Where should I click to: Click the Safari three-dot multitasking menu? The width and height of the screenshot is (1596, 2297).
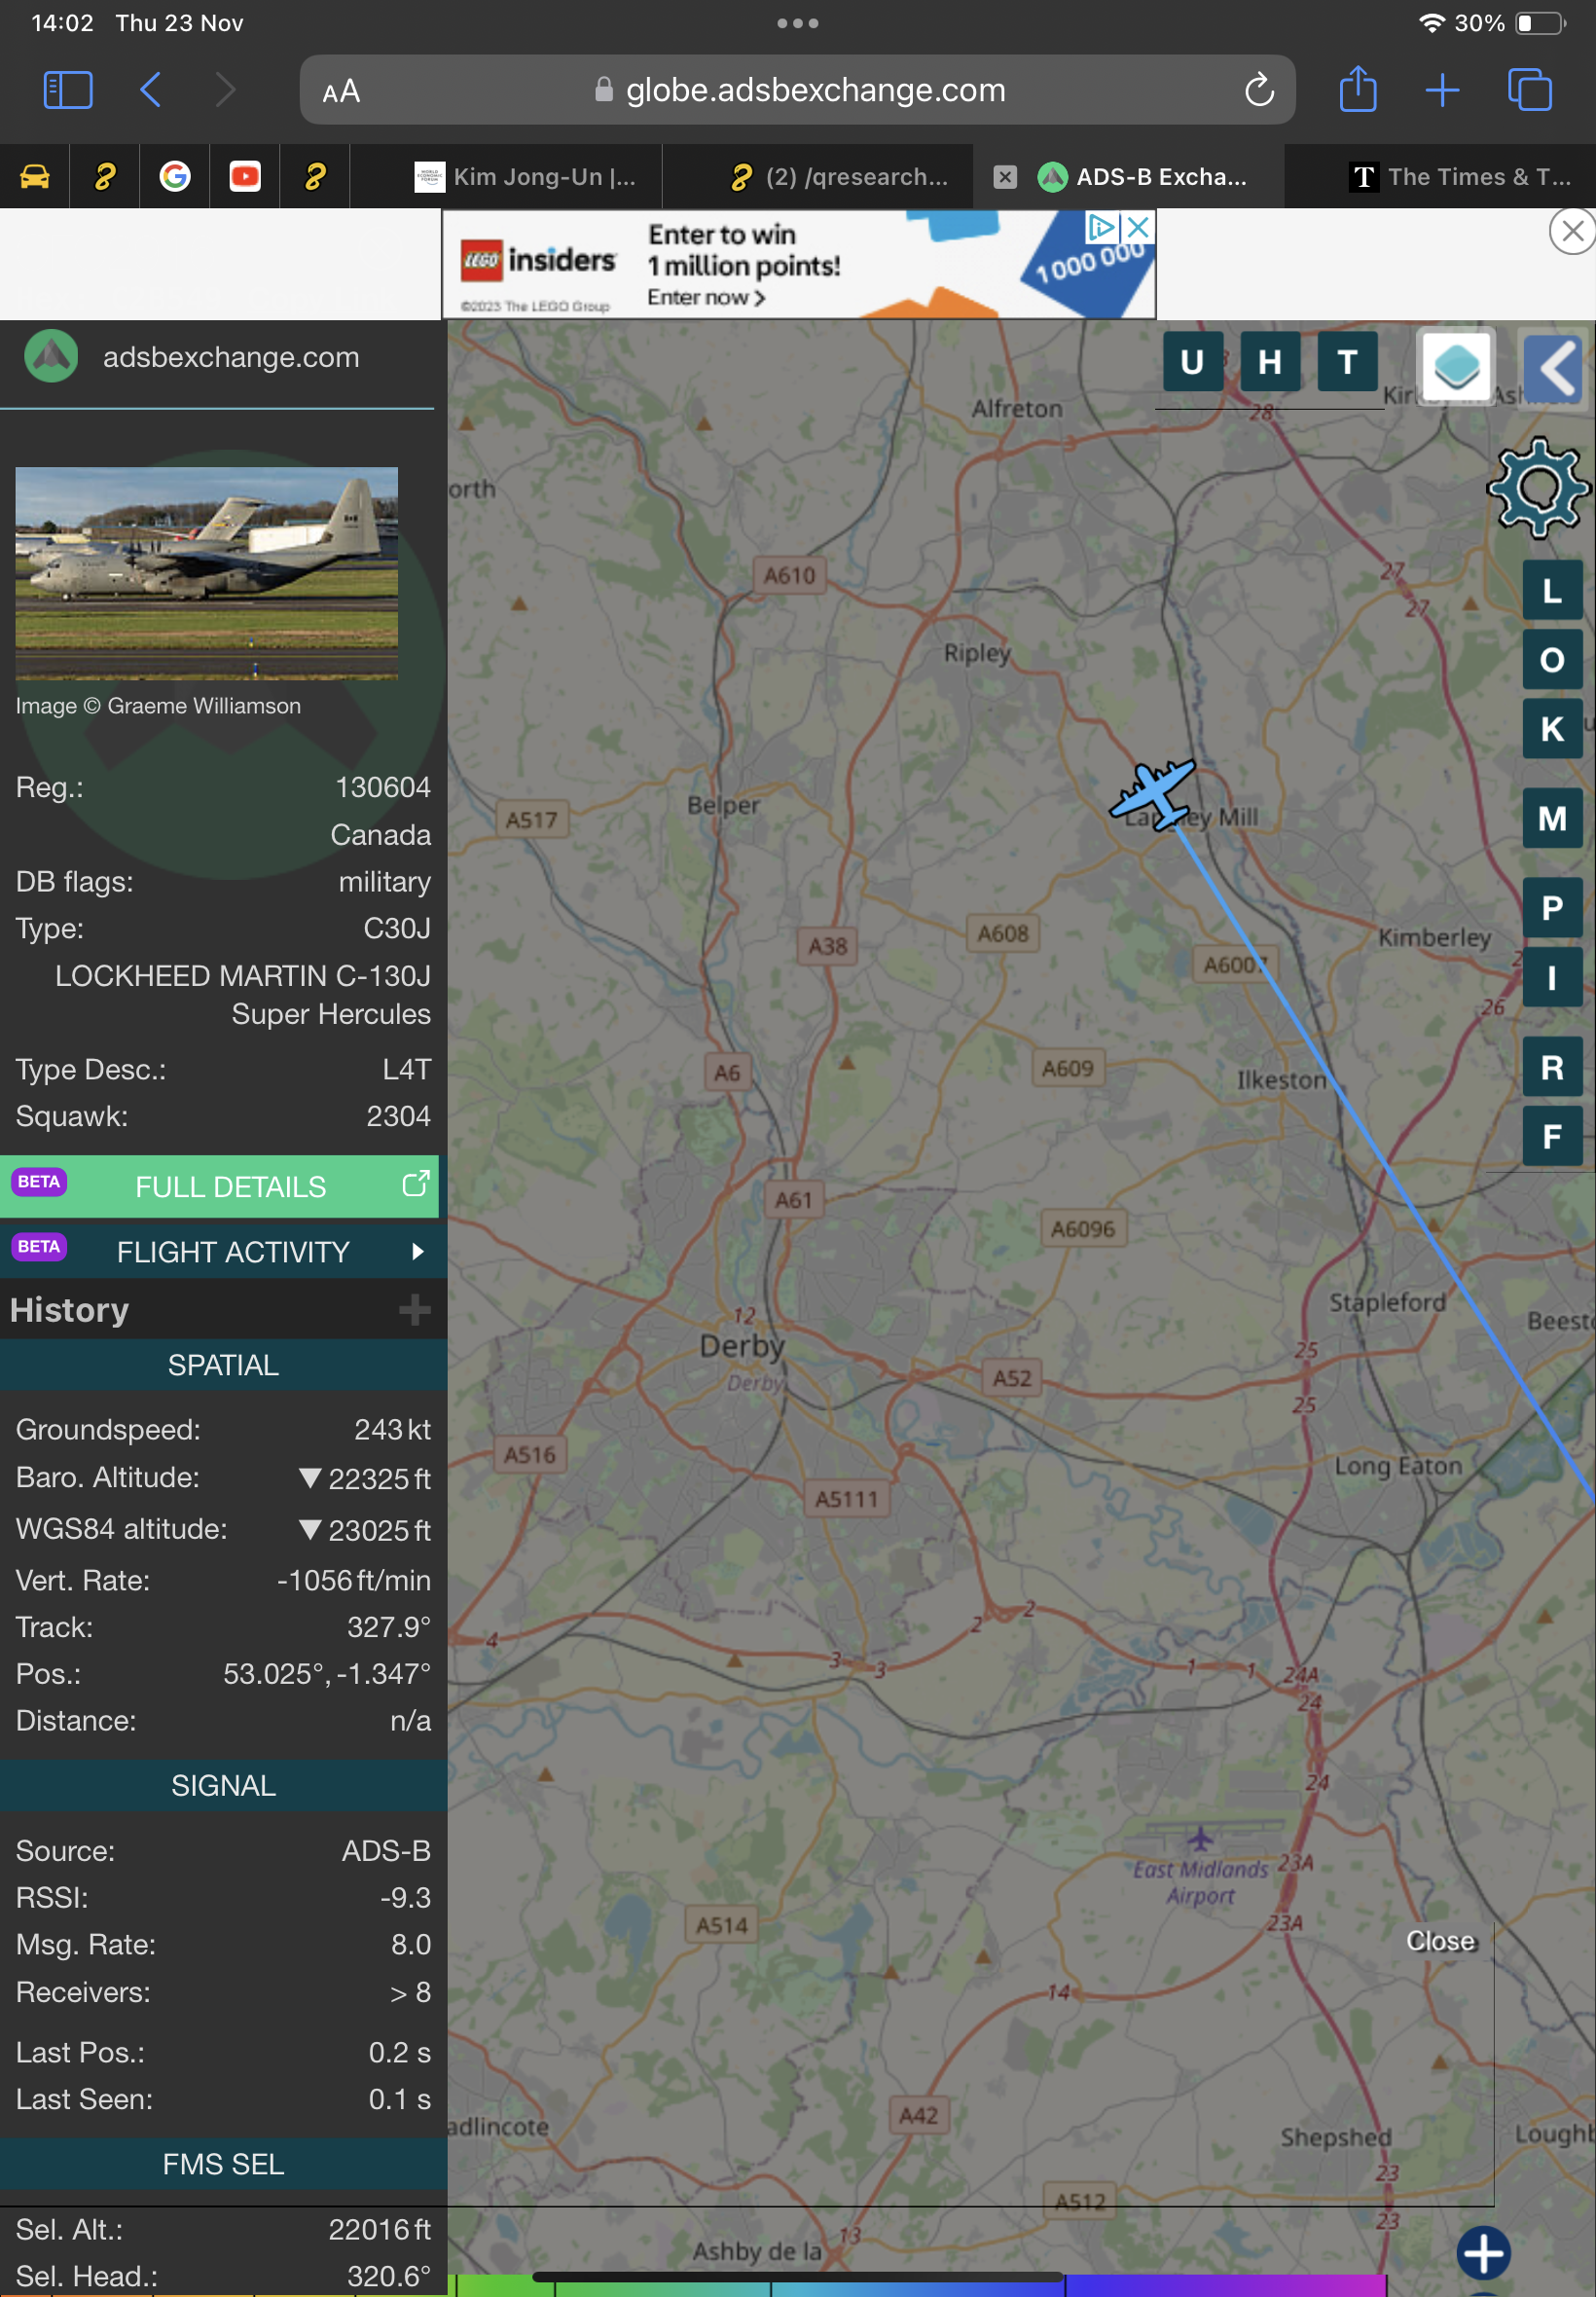coord(797,23)
